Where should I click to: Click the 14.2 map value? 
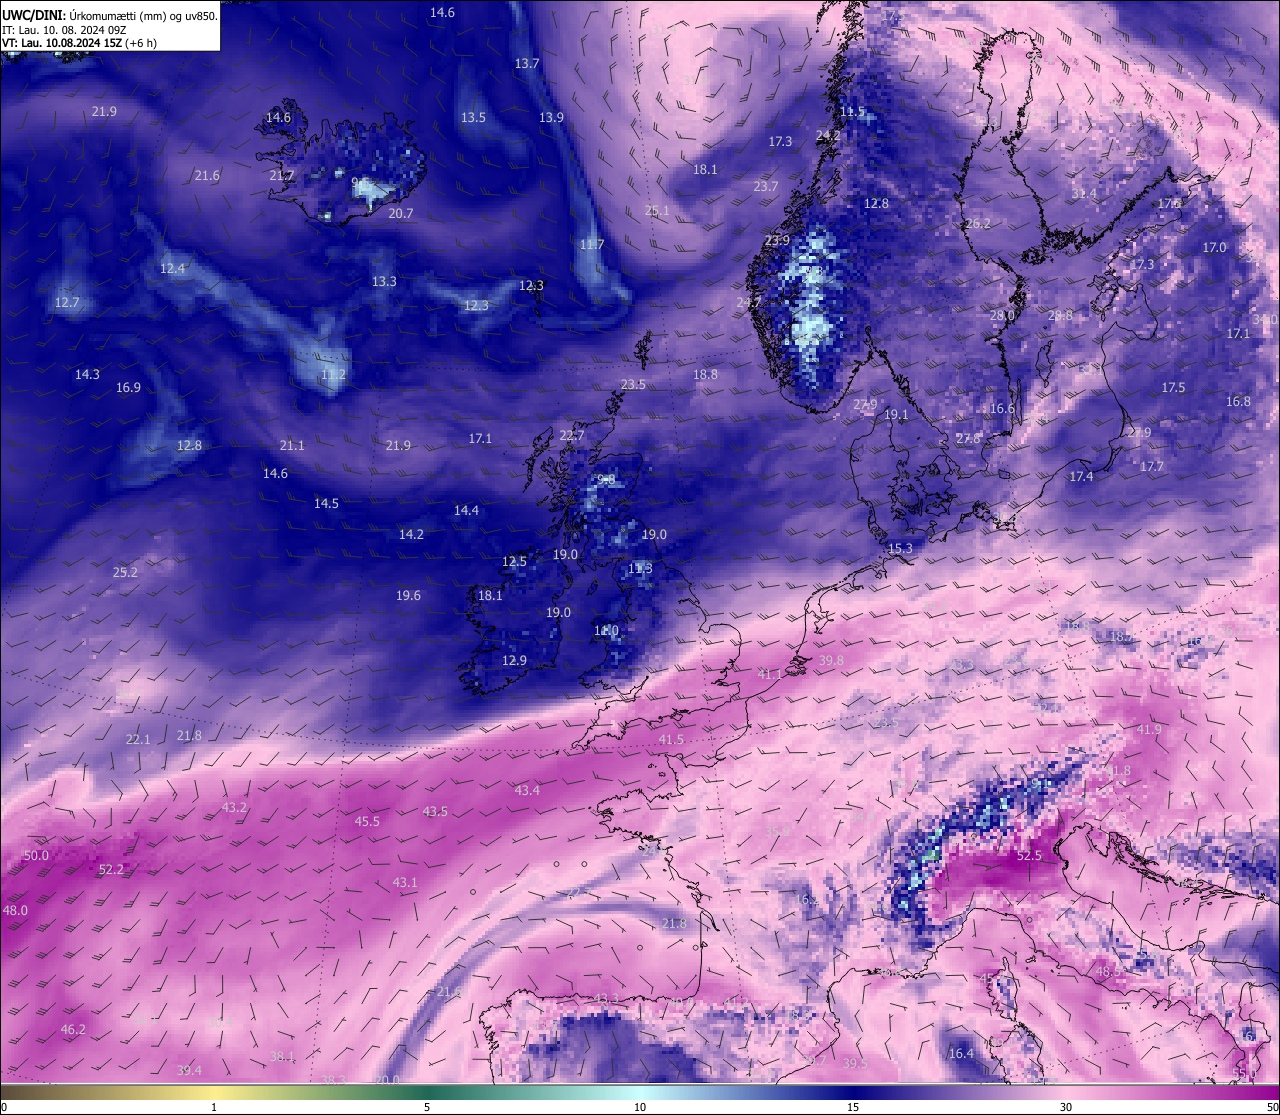coord(411,535)
